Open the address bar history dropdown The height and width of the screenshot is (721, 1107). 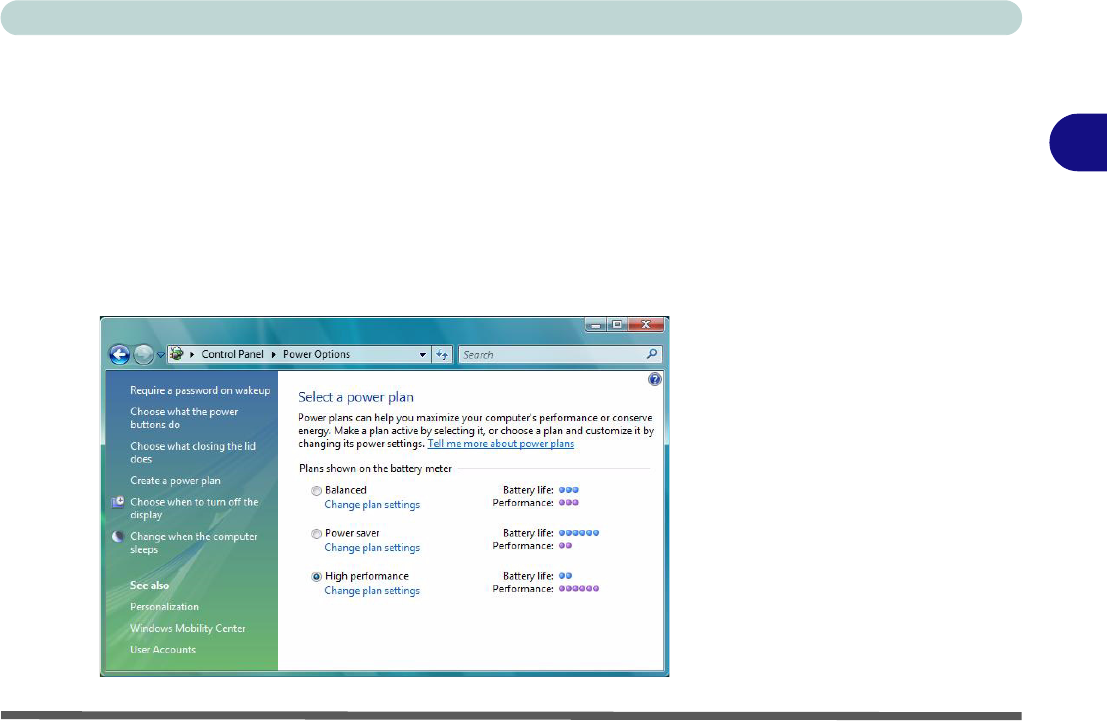422,354
